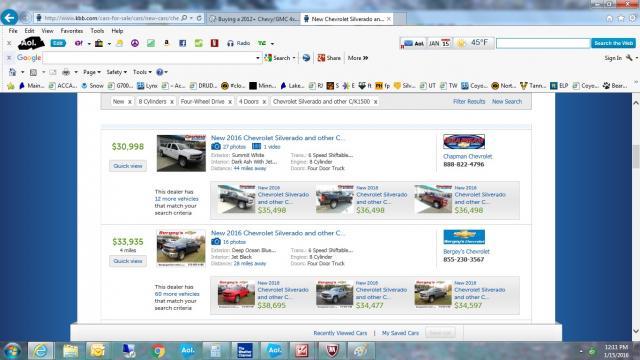The width and height of the screenshot is (640, 360).
Task: Open Google Chrome from the taskbar
Action: 158,351
